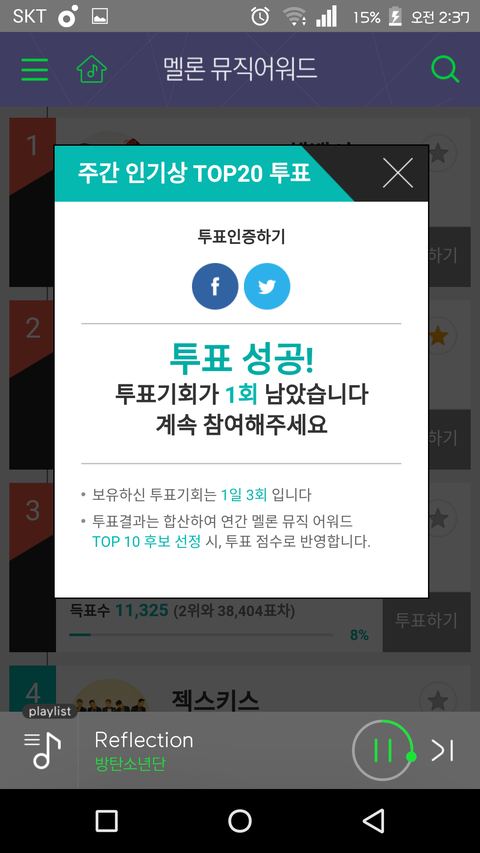
Task: Tap the 젝스키스 artist thumbnail
Action: coord(110,696)
